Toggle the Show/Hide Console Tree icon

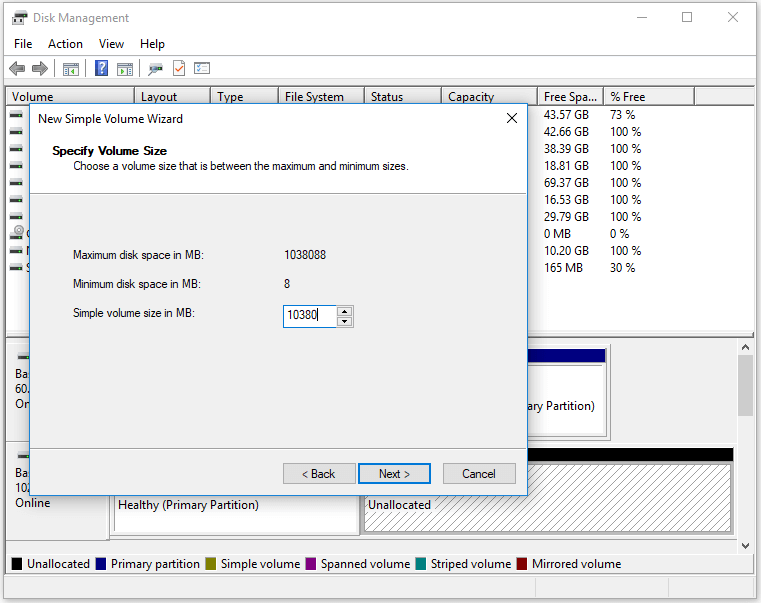(x=71, y=69)
